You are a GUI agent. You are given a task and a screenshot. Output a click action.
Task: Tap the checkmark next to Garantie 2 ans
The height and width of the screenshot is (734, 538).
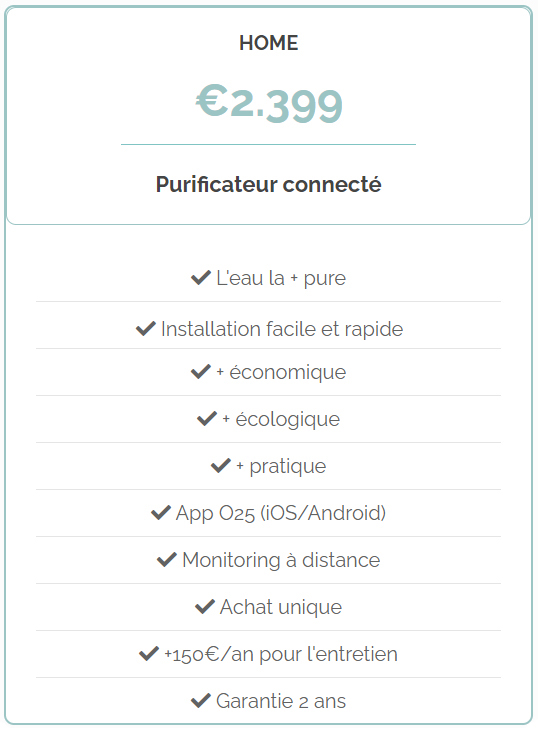coord(201,701)
